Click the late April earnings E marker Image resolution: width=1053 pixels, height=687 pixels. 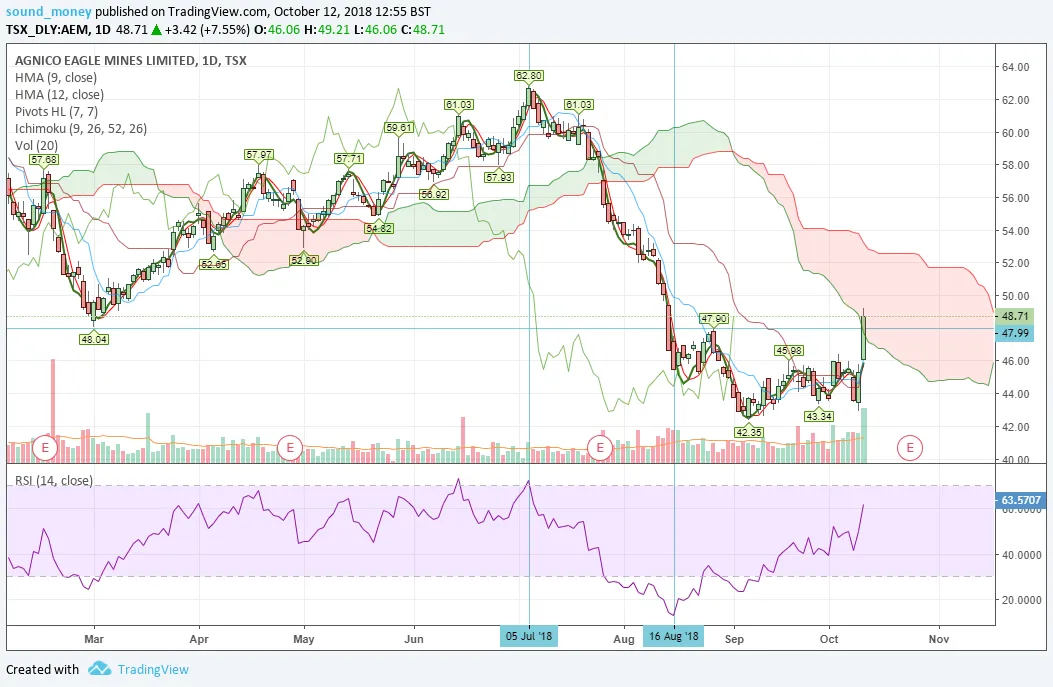(290, 447)
